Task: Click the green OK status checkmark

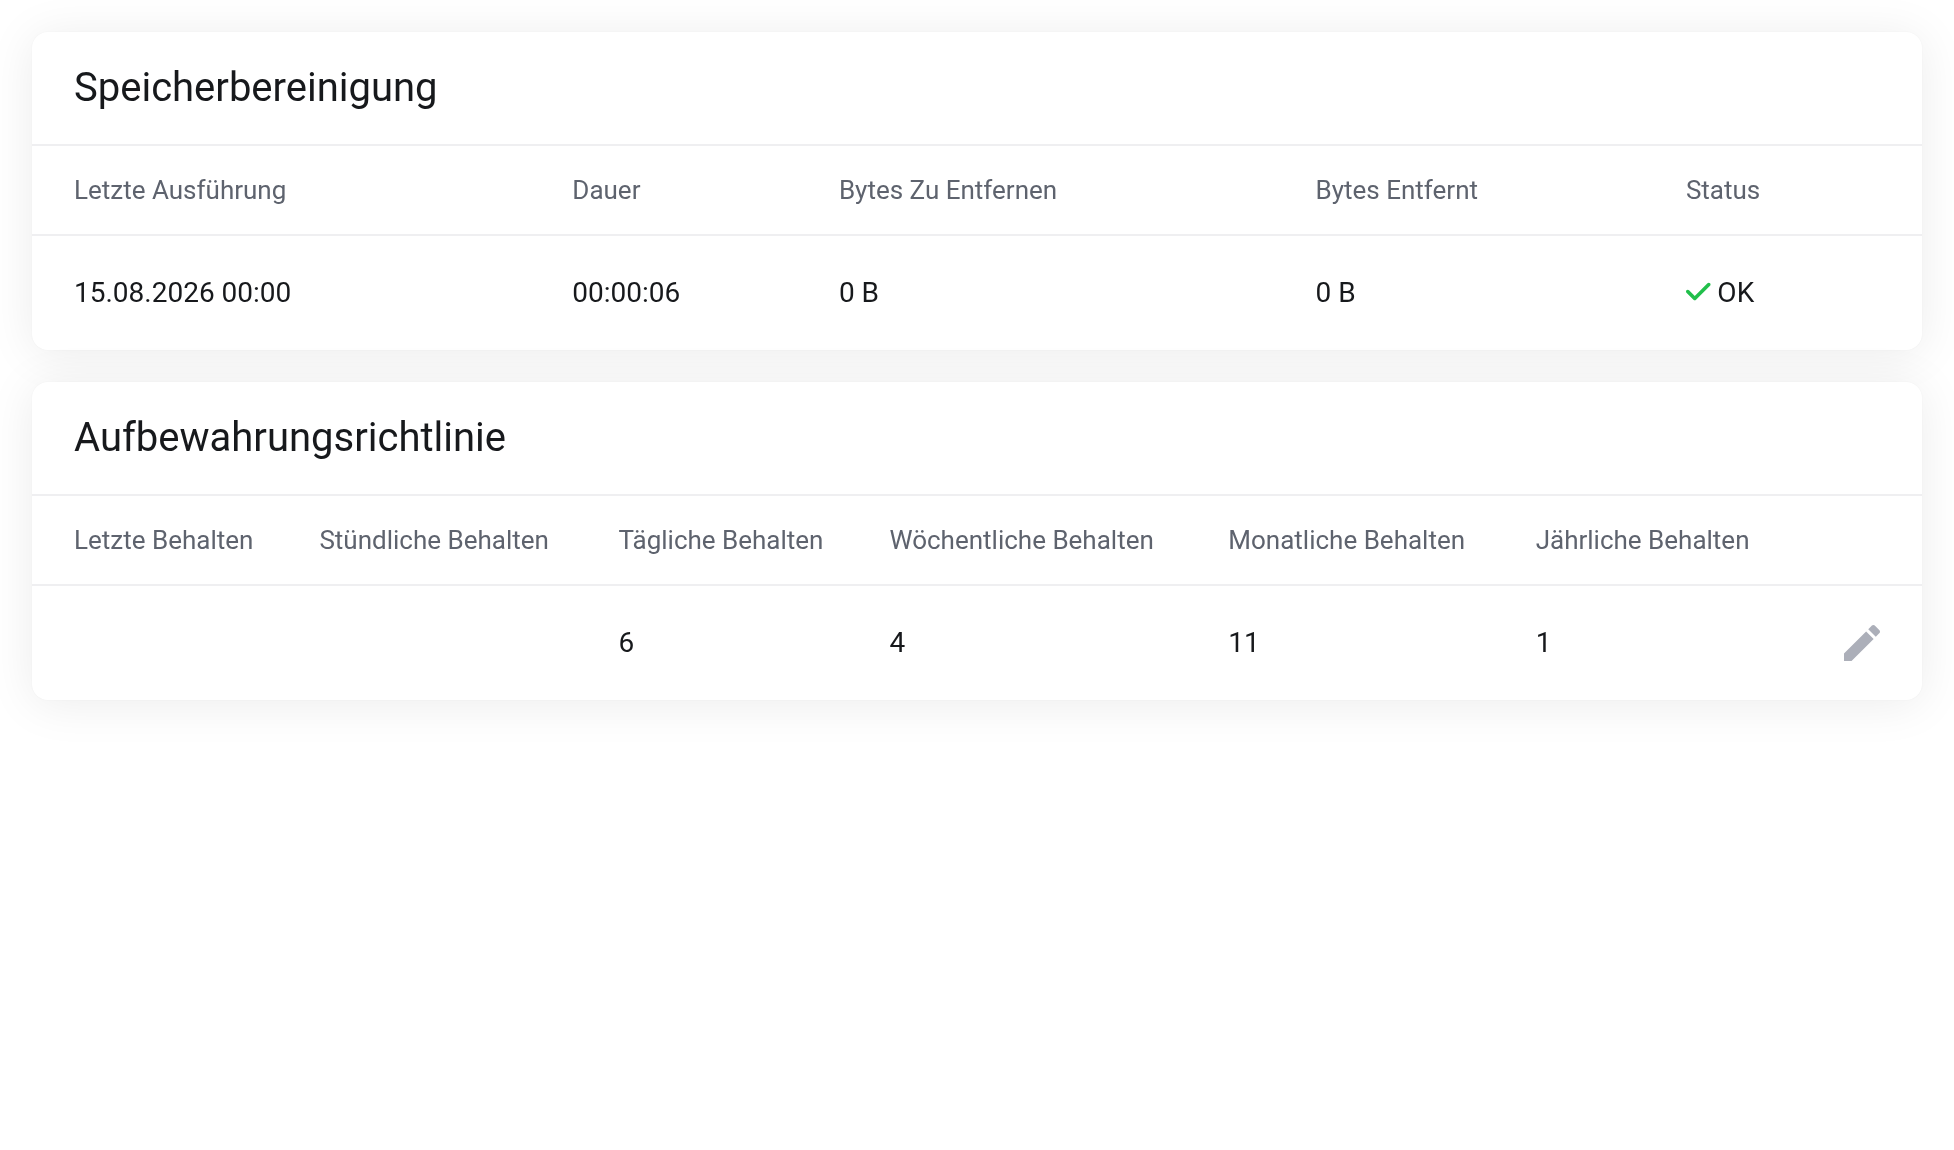Action: 1698,292
